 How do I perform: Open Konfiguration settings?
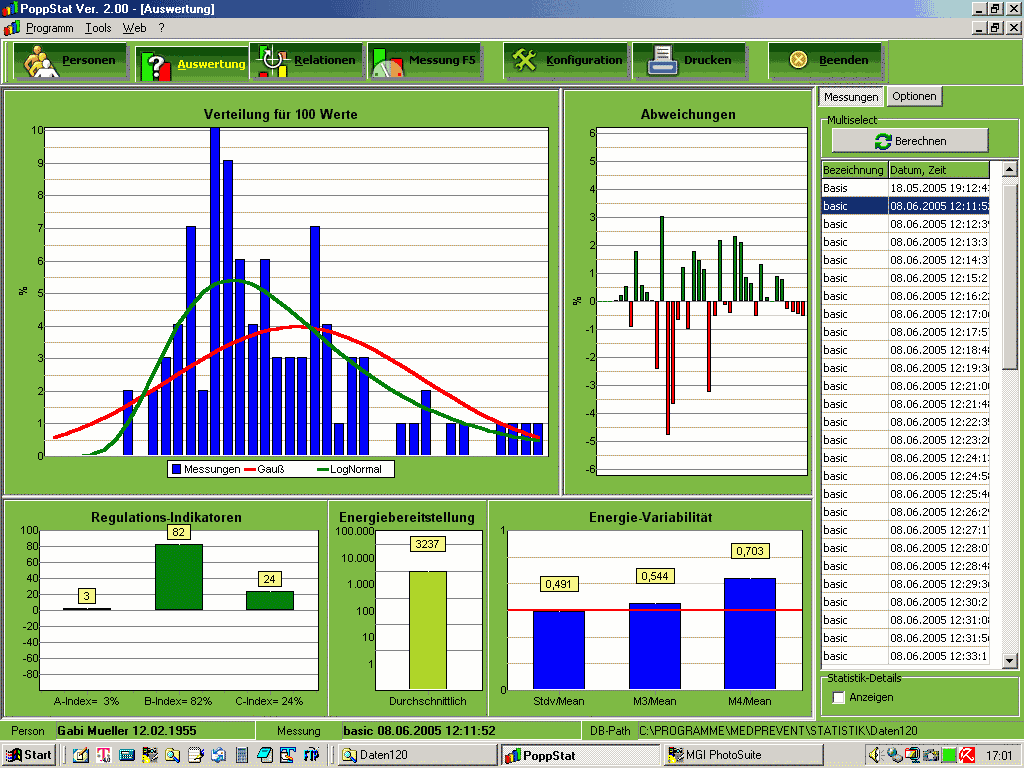tap(566, 61)
